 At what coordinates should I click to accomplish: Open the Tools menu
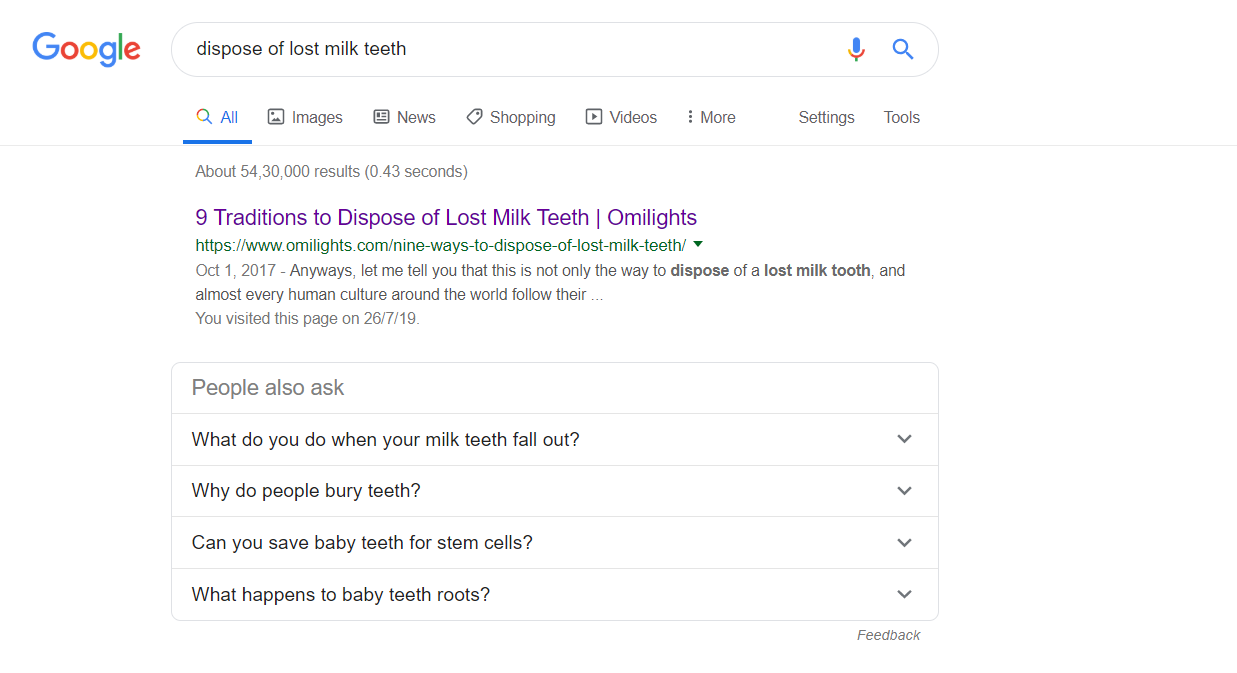(x=901, y=117)
